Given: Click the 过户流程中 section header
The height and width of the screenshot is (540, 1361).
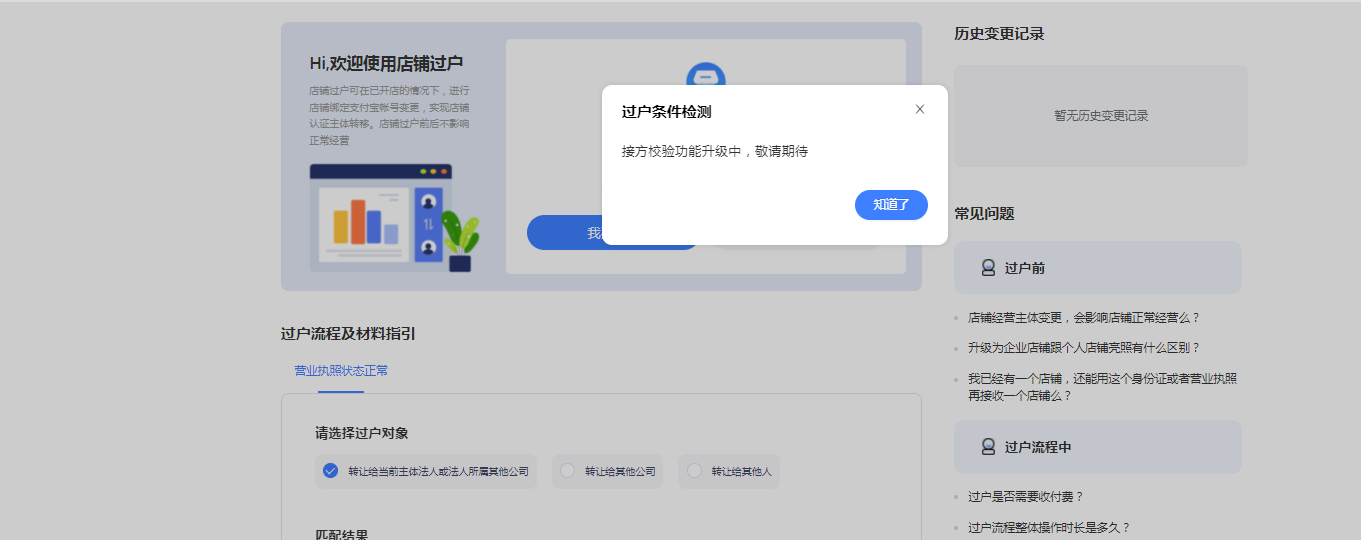Looking at the screenshot, I should coord(1098,447).
